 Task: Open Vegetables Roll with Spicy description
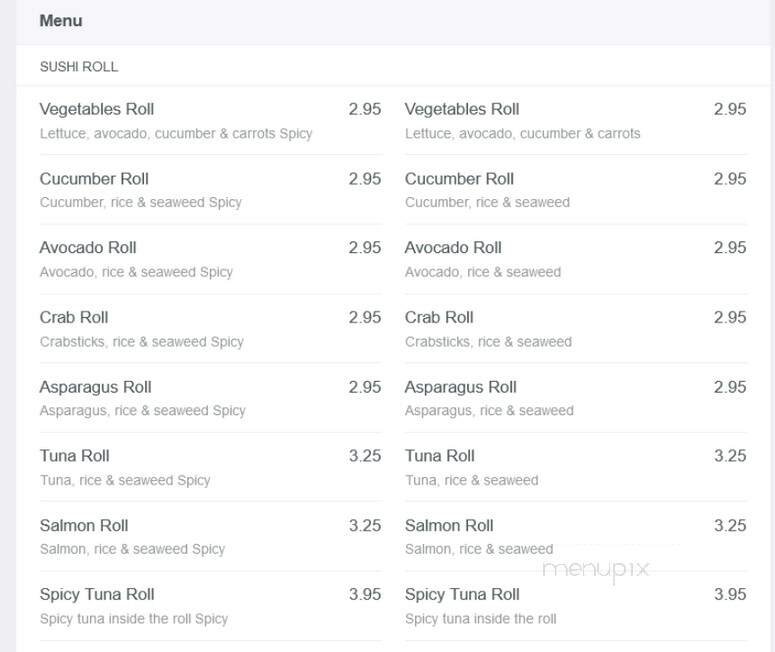point(97,110)
